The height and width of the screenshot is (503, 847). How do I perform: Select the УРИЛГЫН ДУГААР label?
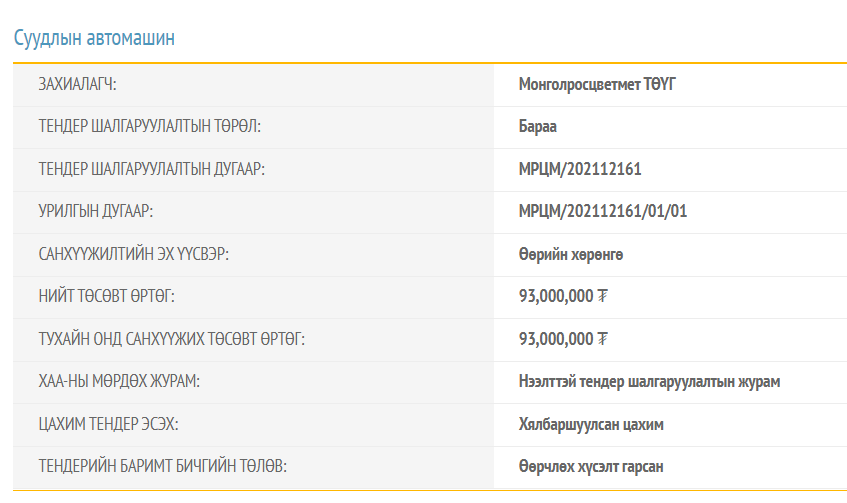click(96, 211)
